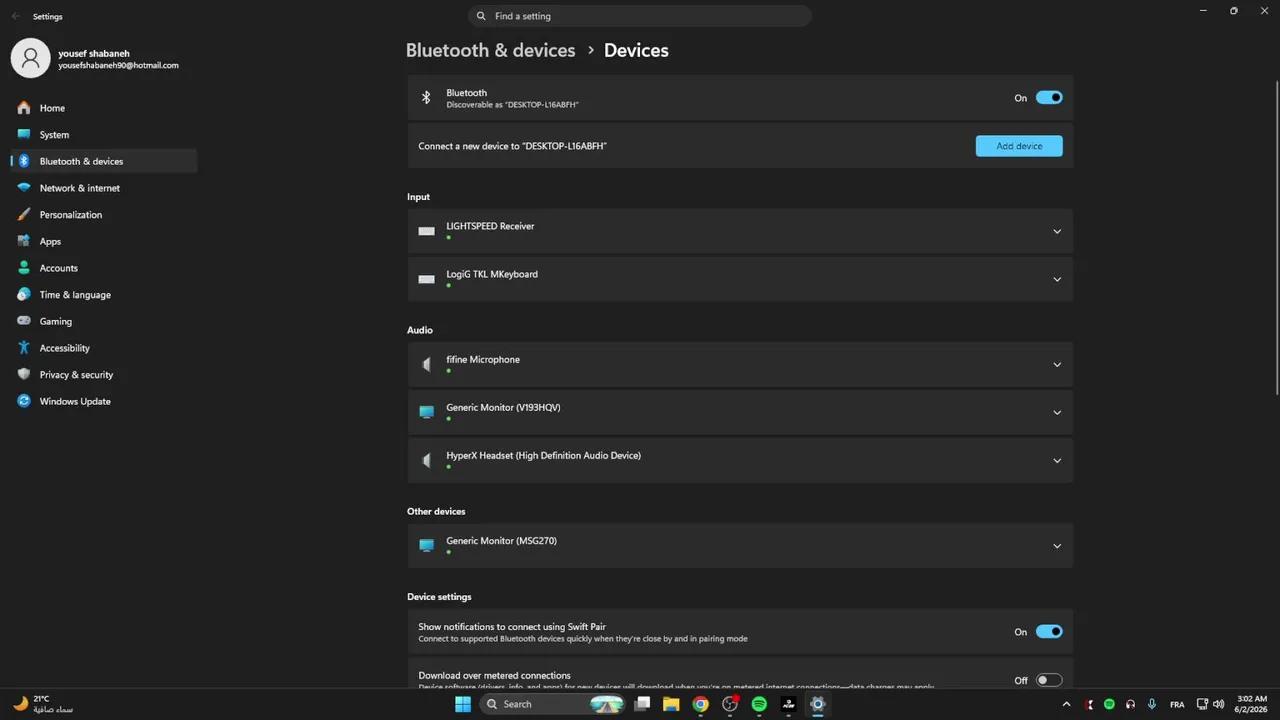Click the Generic Monitor (V193HQV) icon
1280x720 pixels.
(x=427, y=412)
